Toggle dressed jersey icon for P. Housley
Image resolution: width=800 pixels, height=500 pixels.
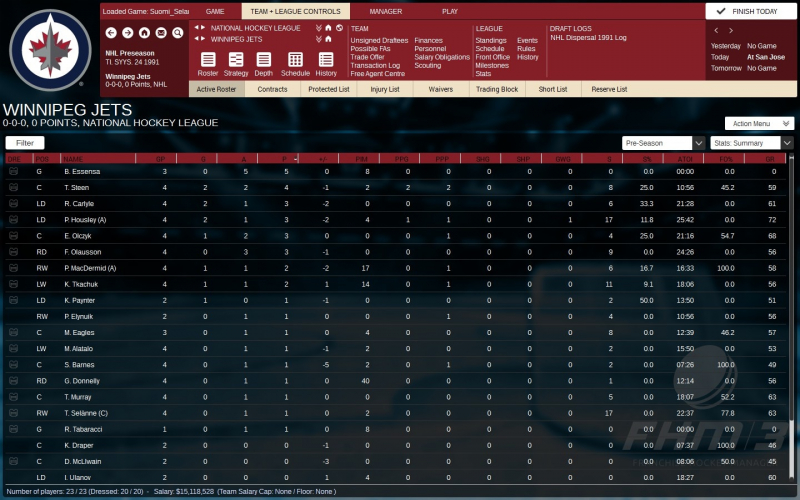[14, 219]
